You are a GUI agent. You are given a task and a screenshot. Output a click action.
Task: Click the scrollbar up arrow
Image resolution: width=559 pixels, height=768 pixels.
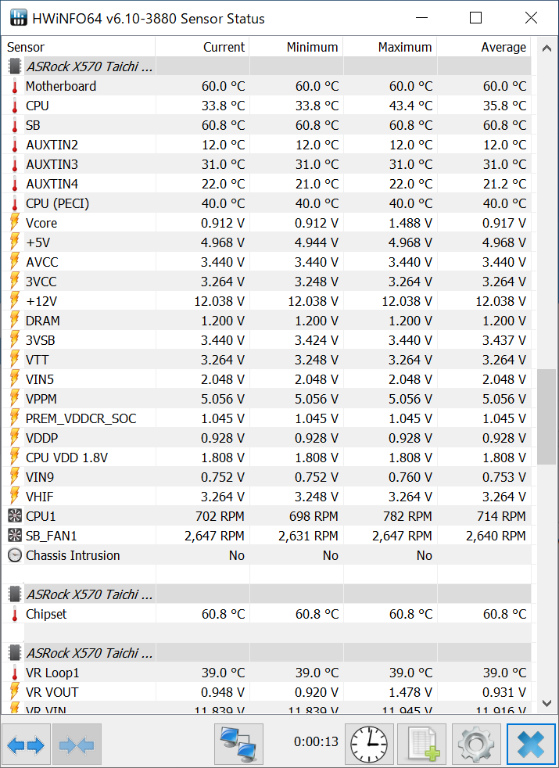[546, 48]
